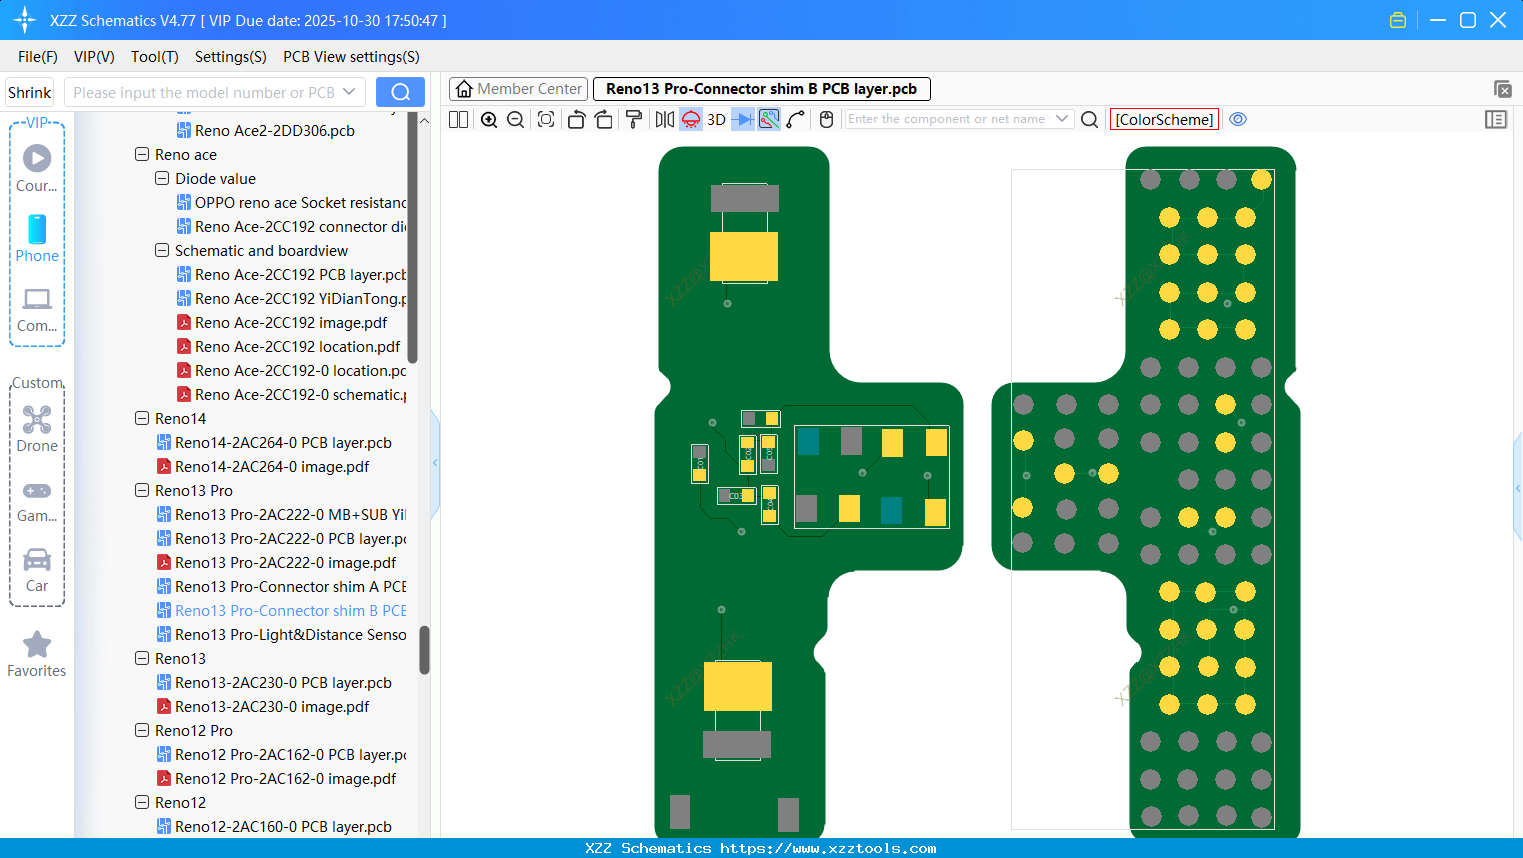
Task: Click the zoom in magnifier icon
Action: coord(489,120)
